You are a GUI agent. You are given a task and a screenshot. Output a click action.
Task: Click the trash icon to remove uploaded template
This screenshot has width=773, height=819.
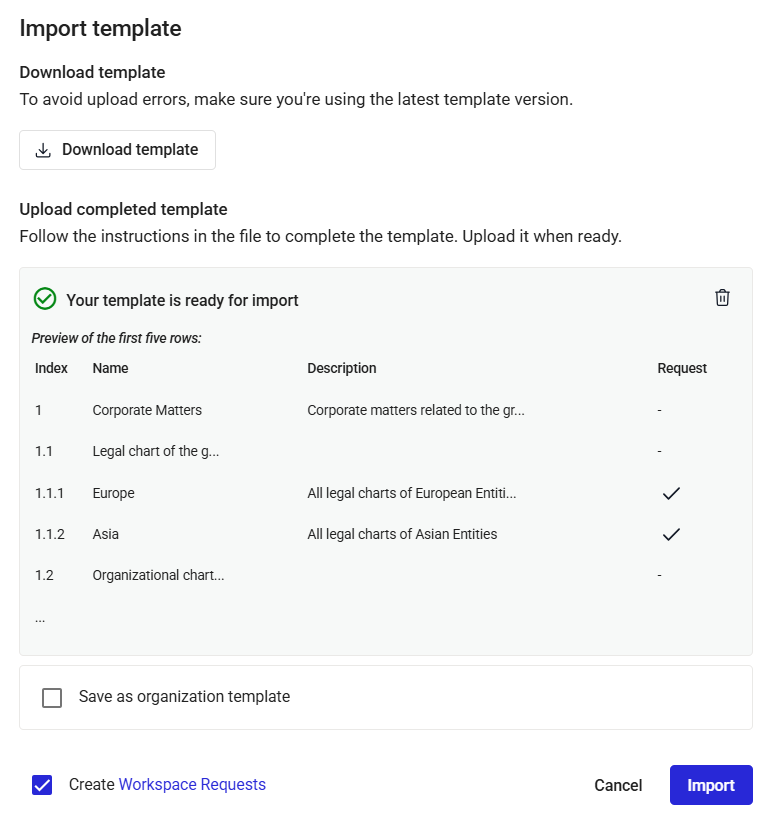(x=722, y=298)
